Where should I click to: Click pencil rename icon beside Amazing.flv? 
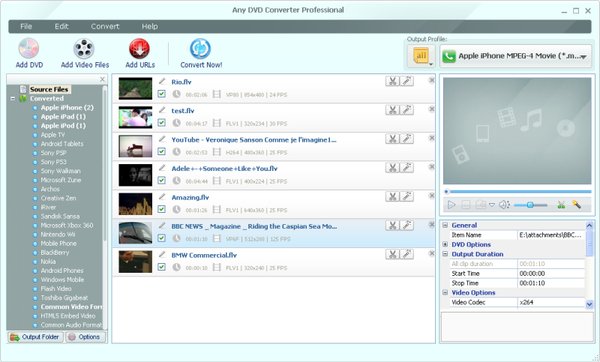(x=162, y=196)
